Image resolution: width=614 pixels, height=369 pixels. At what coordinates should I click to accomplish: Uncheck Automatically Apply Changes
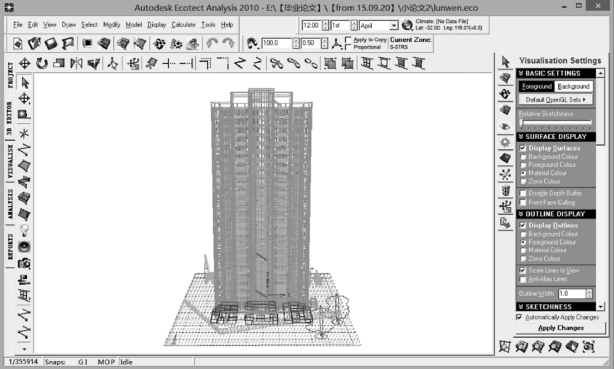(519, 317)
